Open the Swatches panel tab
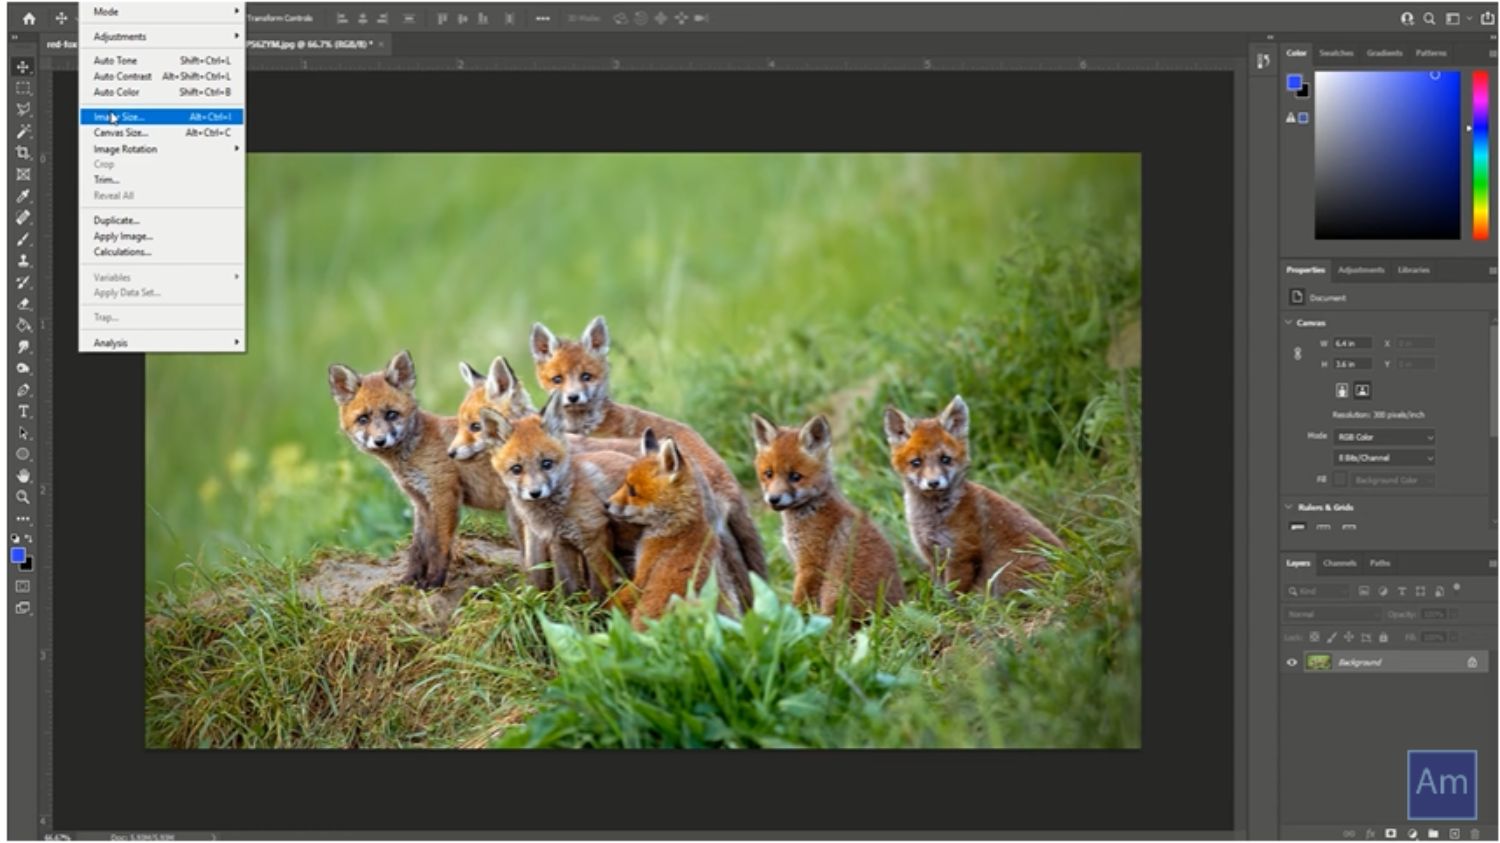The width and height of the screenshot is (1500, 843). pos(1336,53)
